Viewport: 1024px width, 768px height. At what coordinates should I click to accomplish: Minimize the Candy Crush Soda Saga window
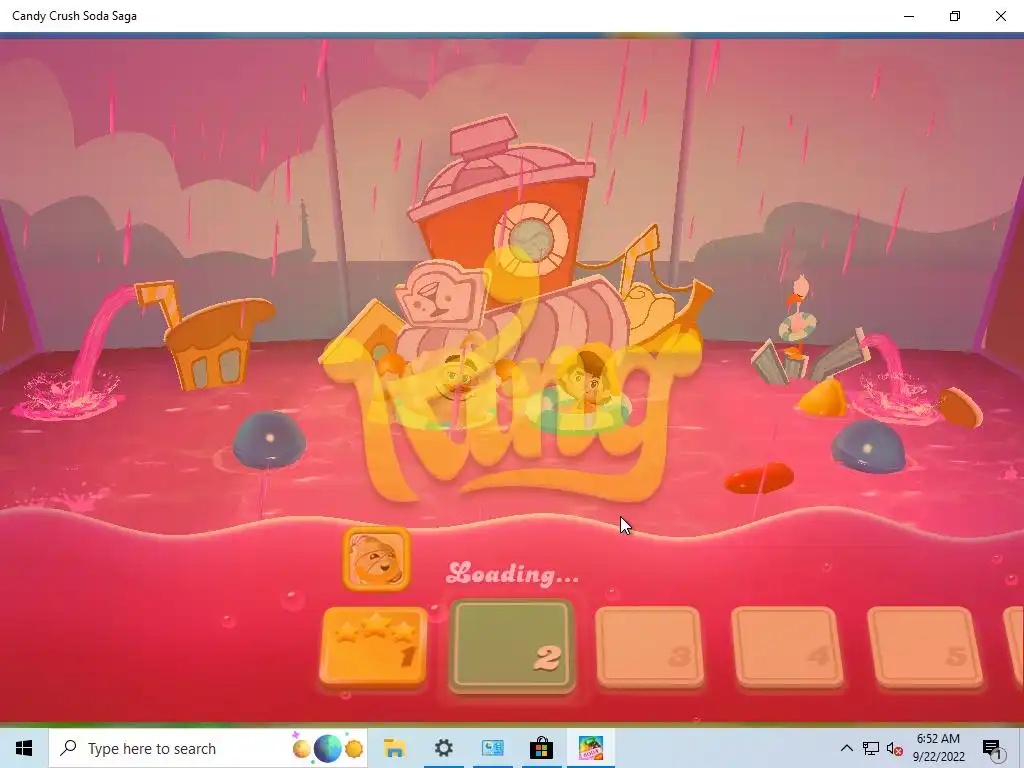[x=909, y=16]
